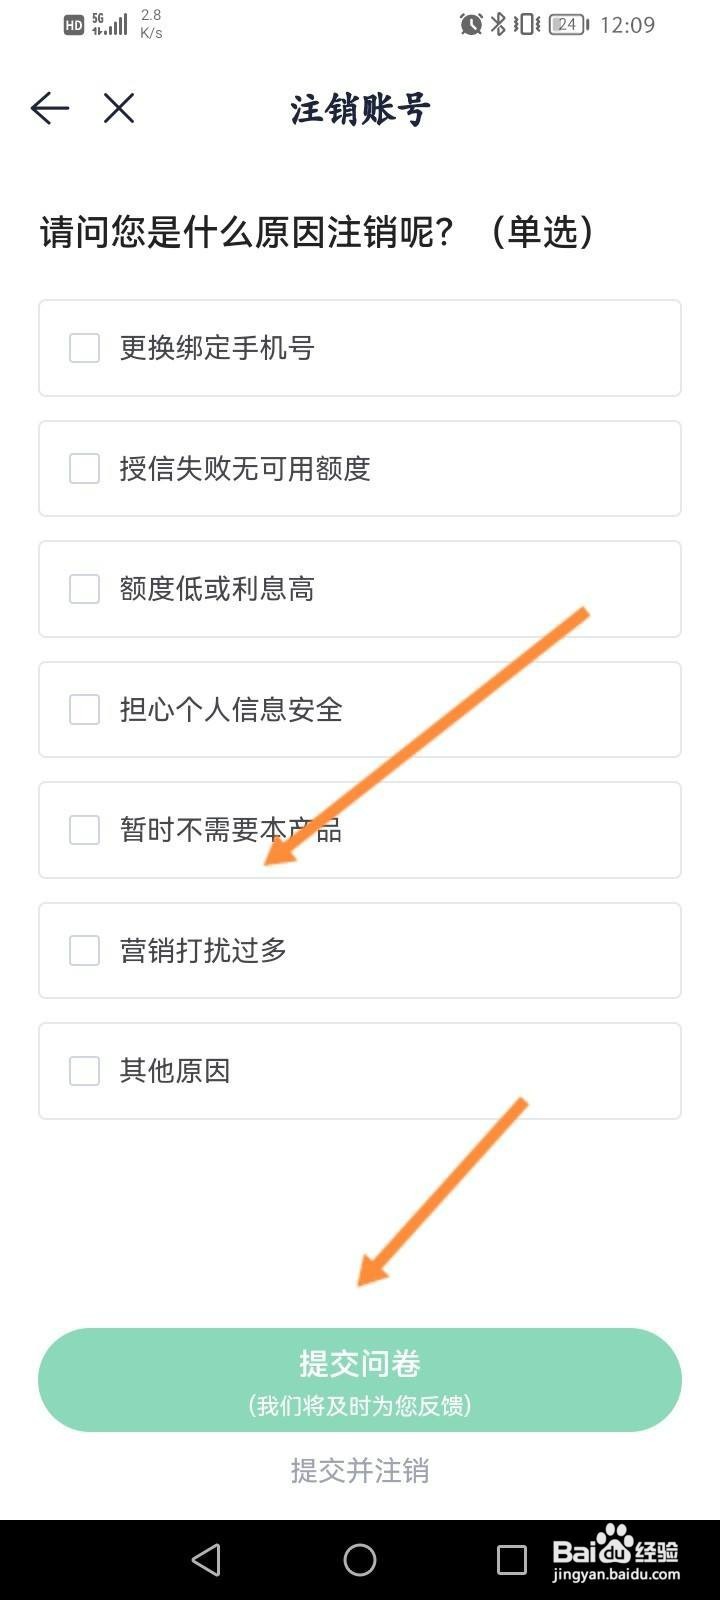Tap the back arrow icon
Image resolution: width=720 pixels, height=1600 pixels.
tap(50, 108)
